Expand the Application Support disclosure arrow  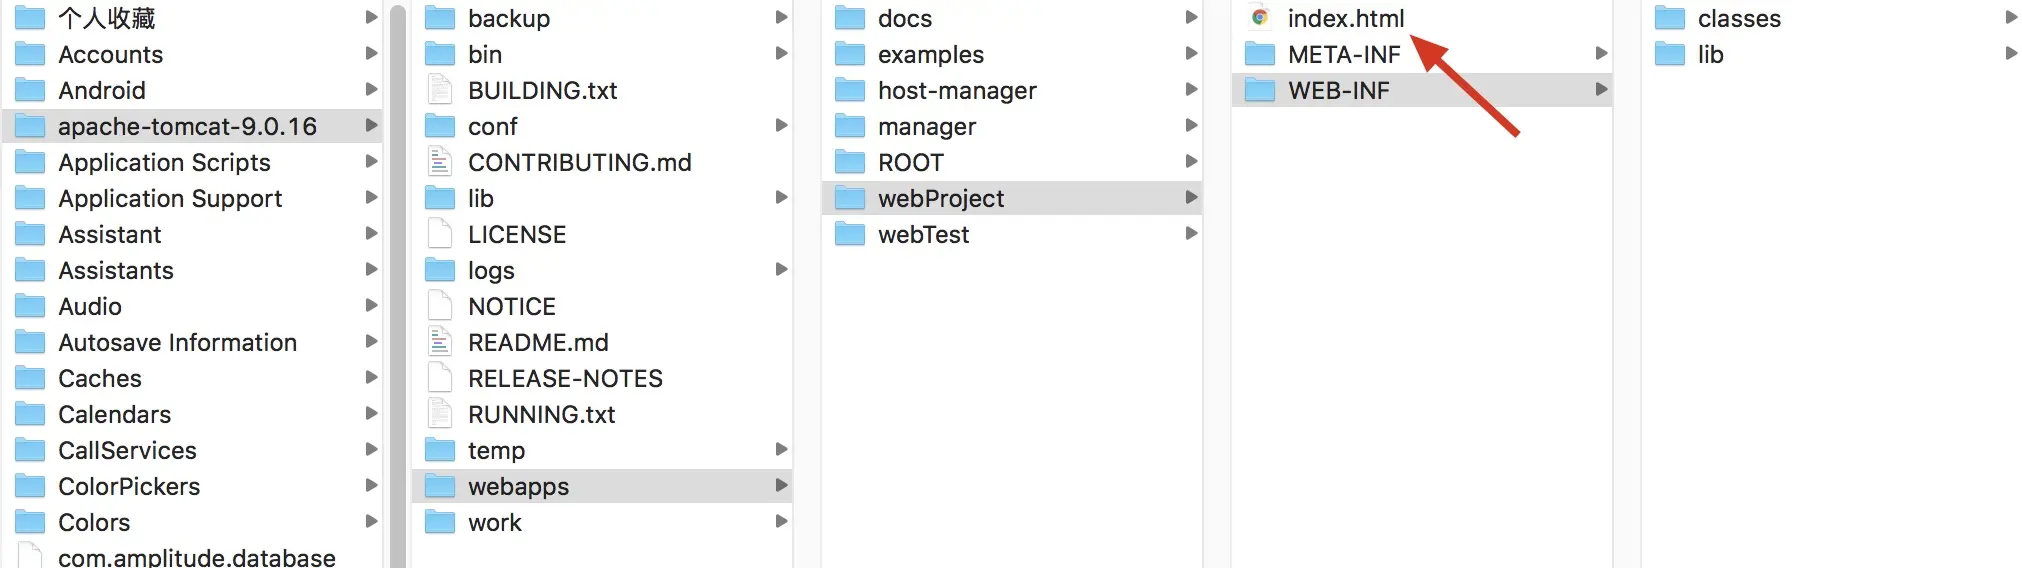(371, 197)
